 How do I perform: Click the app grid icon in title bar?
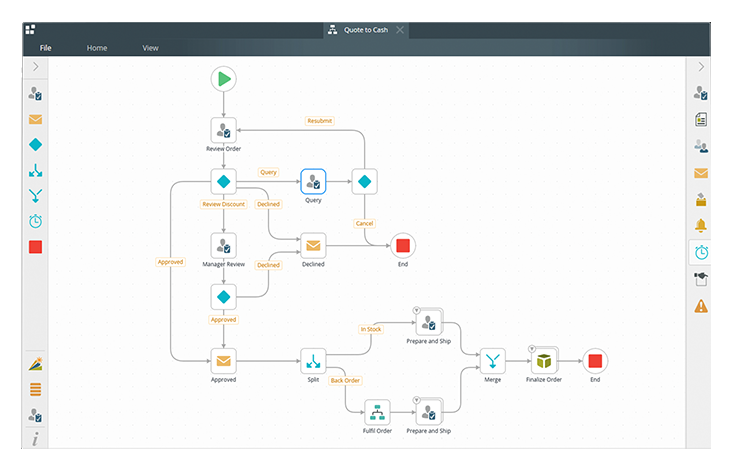click(x=30, y=29)
